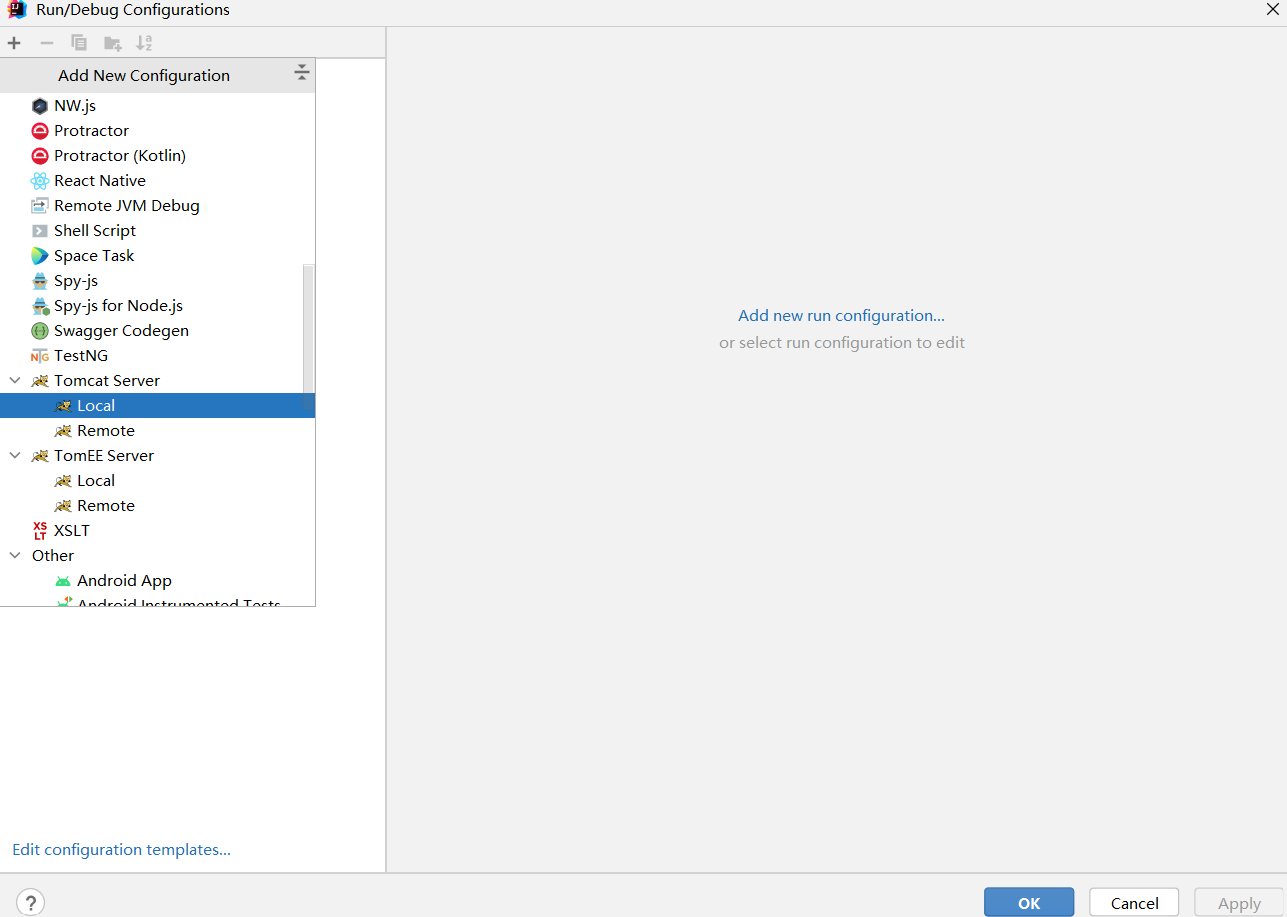Select Remote under Tomcat Server
The image size is (1287, 917).
pos(157,431)
